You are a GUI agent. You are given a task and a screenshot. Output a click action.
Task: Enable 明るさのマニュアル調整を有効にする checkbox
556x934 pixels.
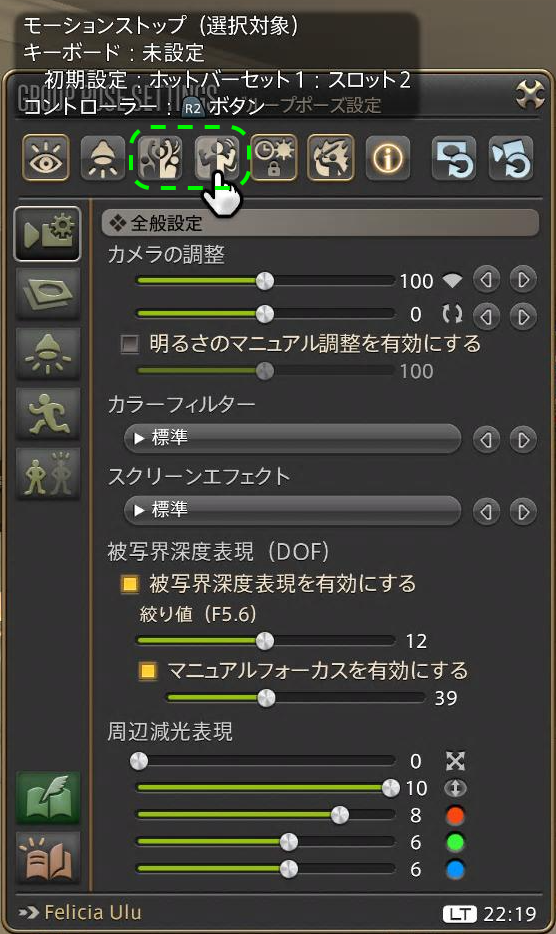coord(129,344)
